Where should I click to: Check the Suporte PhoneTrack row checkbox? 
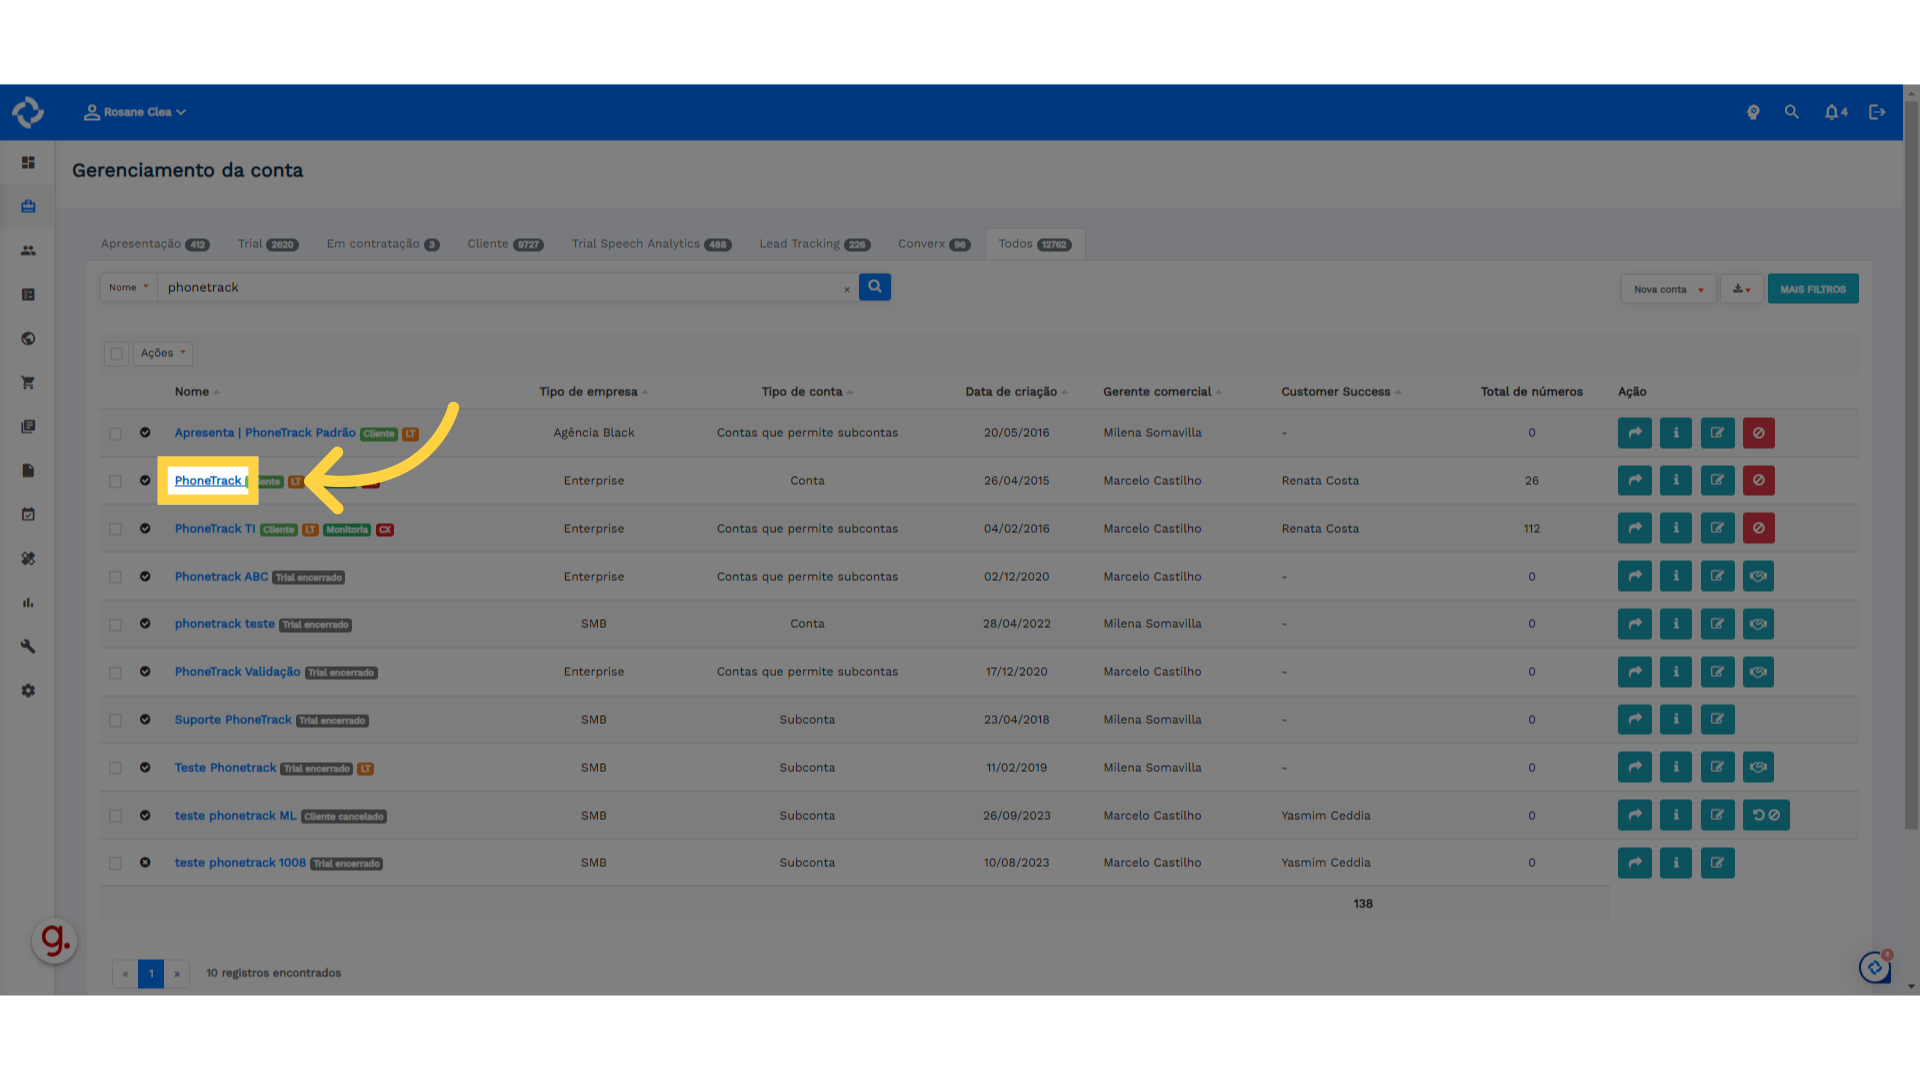click(116, 720)
